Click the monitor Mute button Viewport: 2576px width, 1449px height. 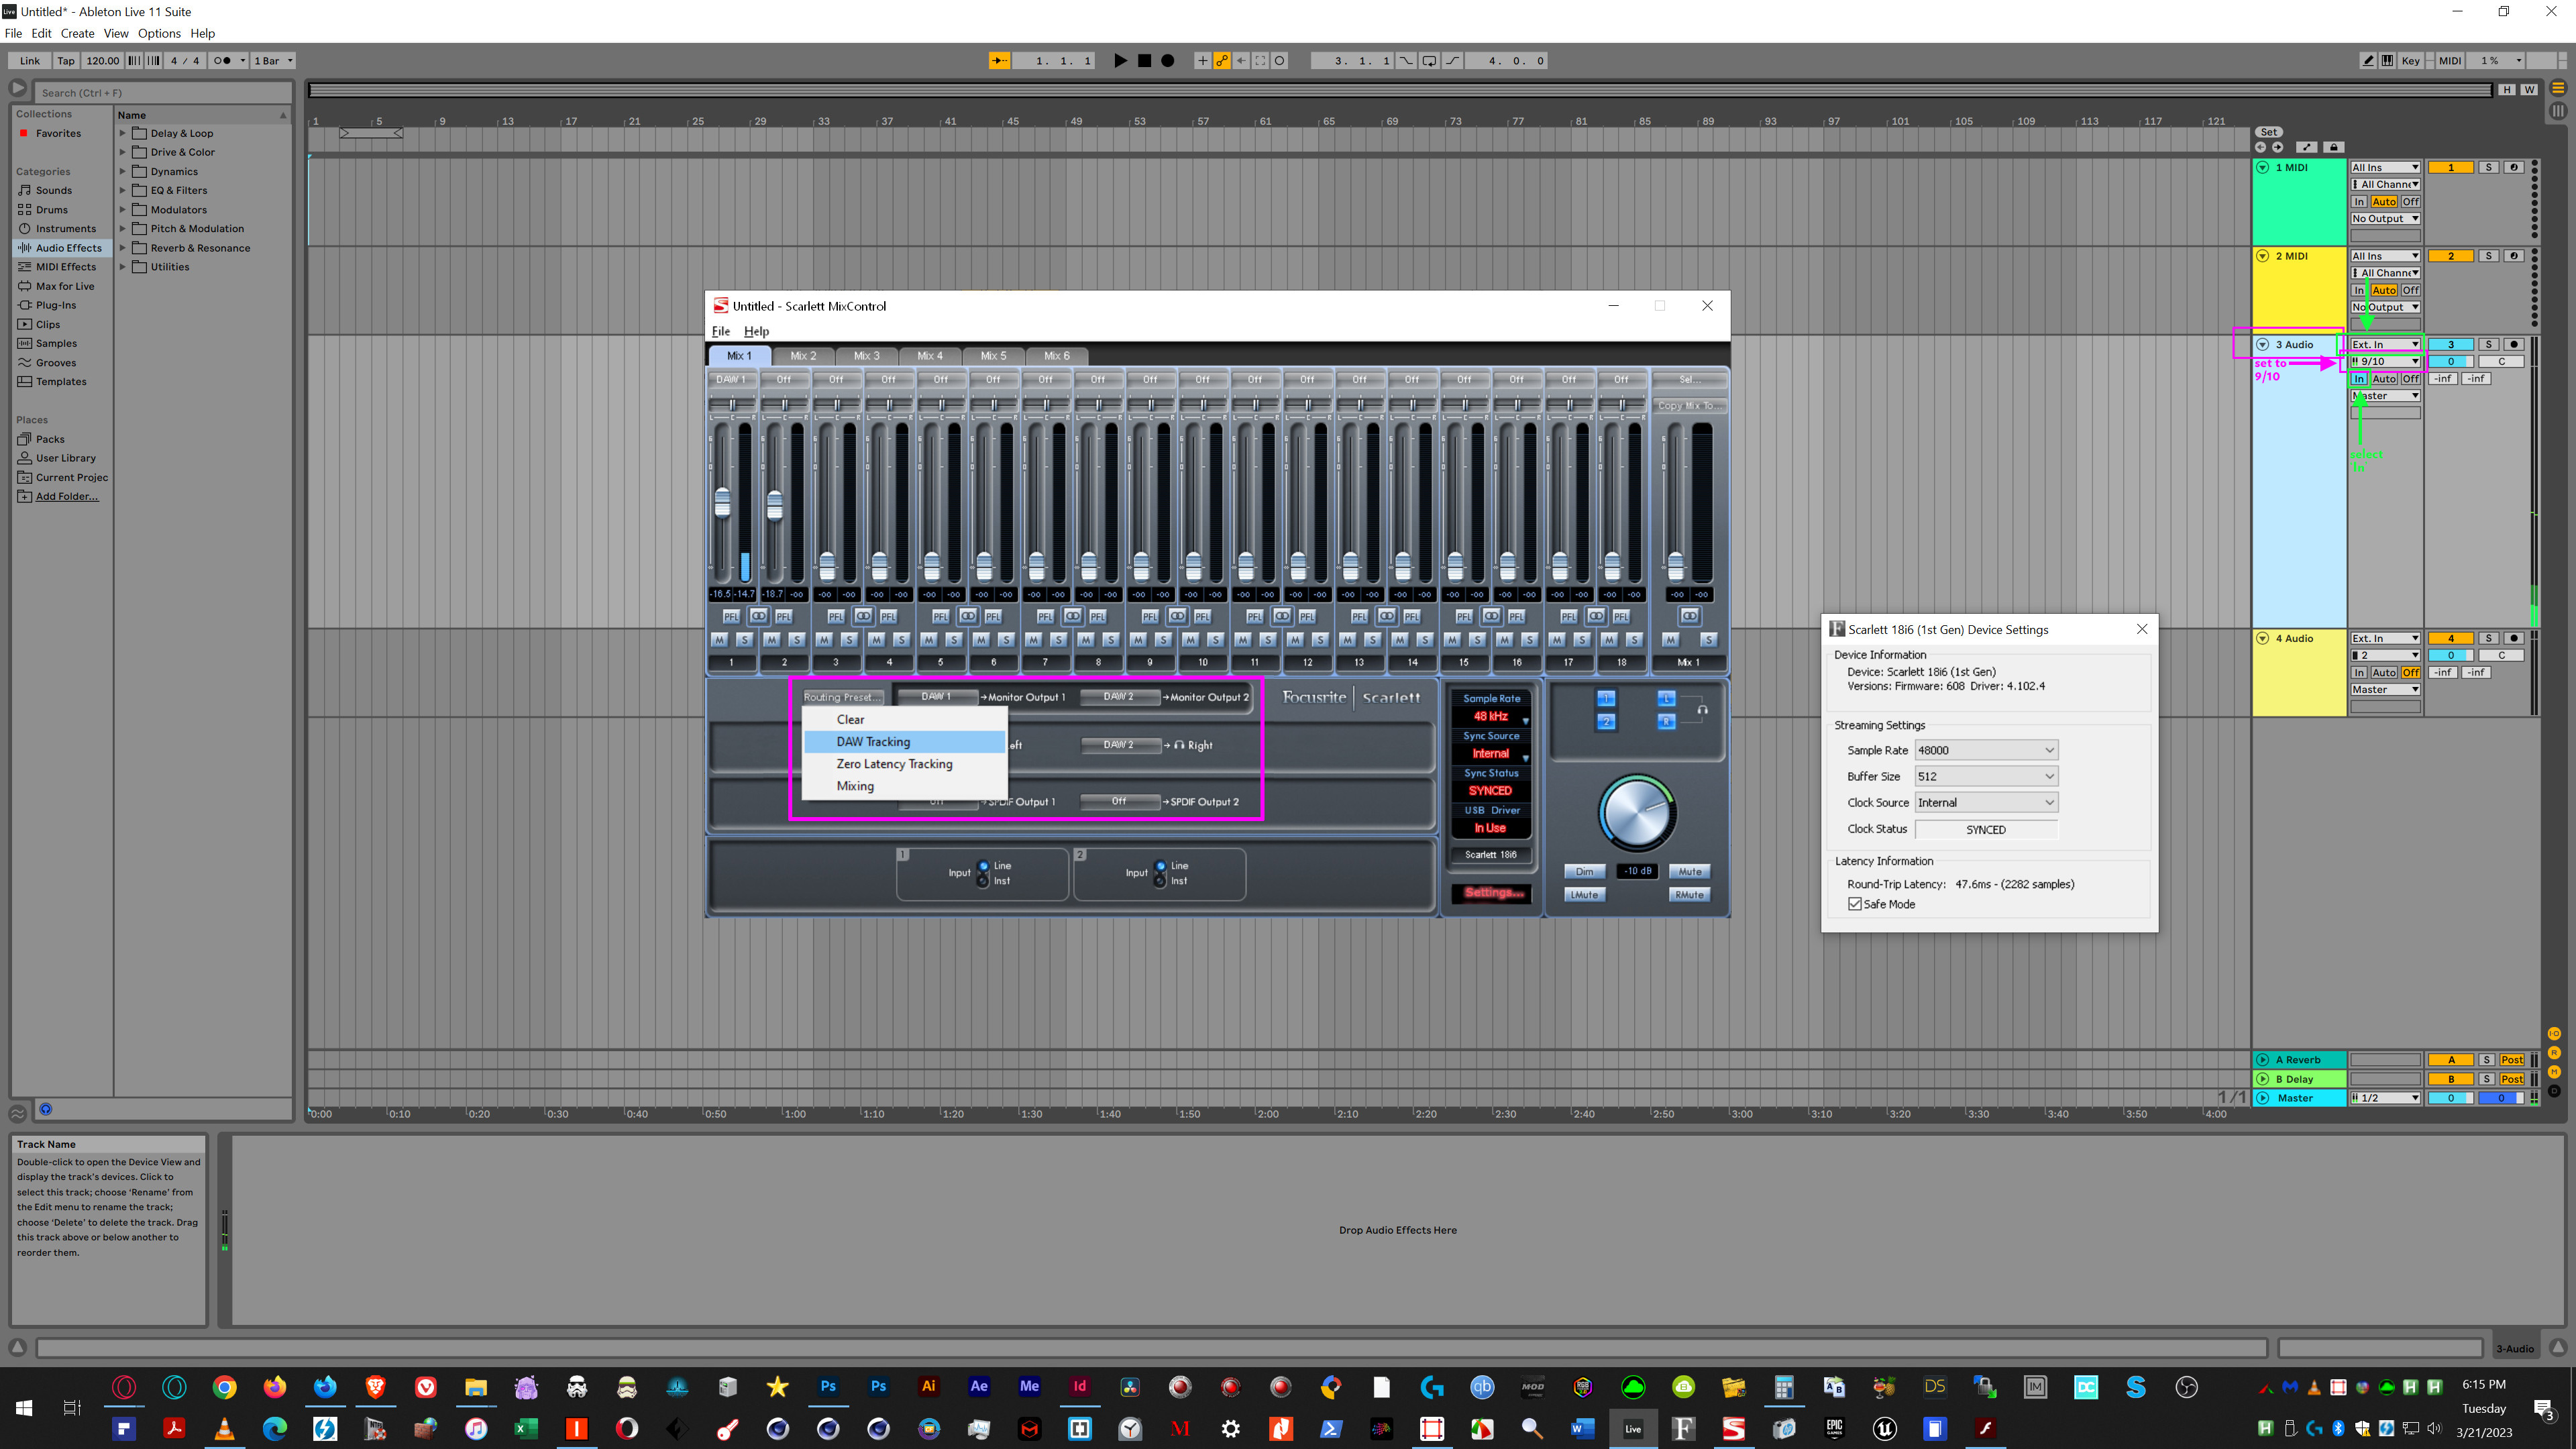[1689, 872]
